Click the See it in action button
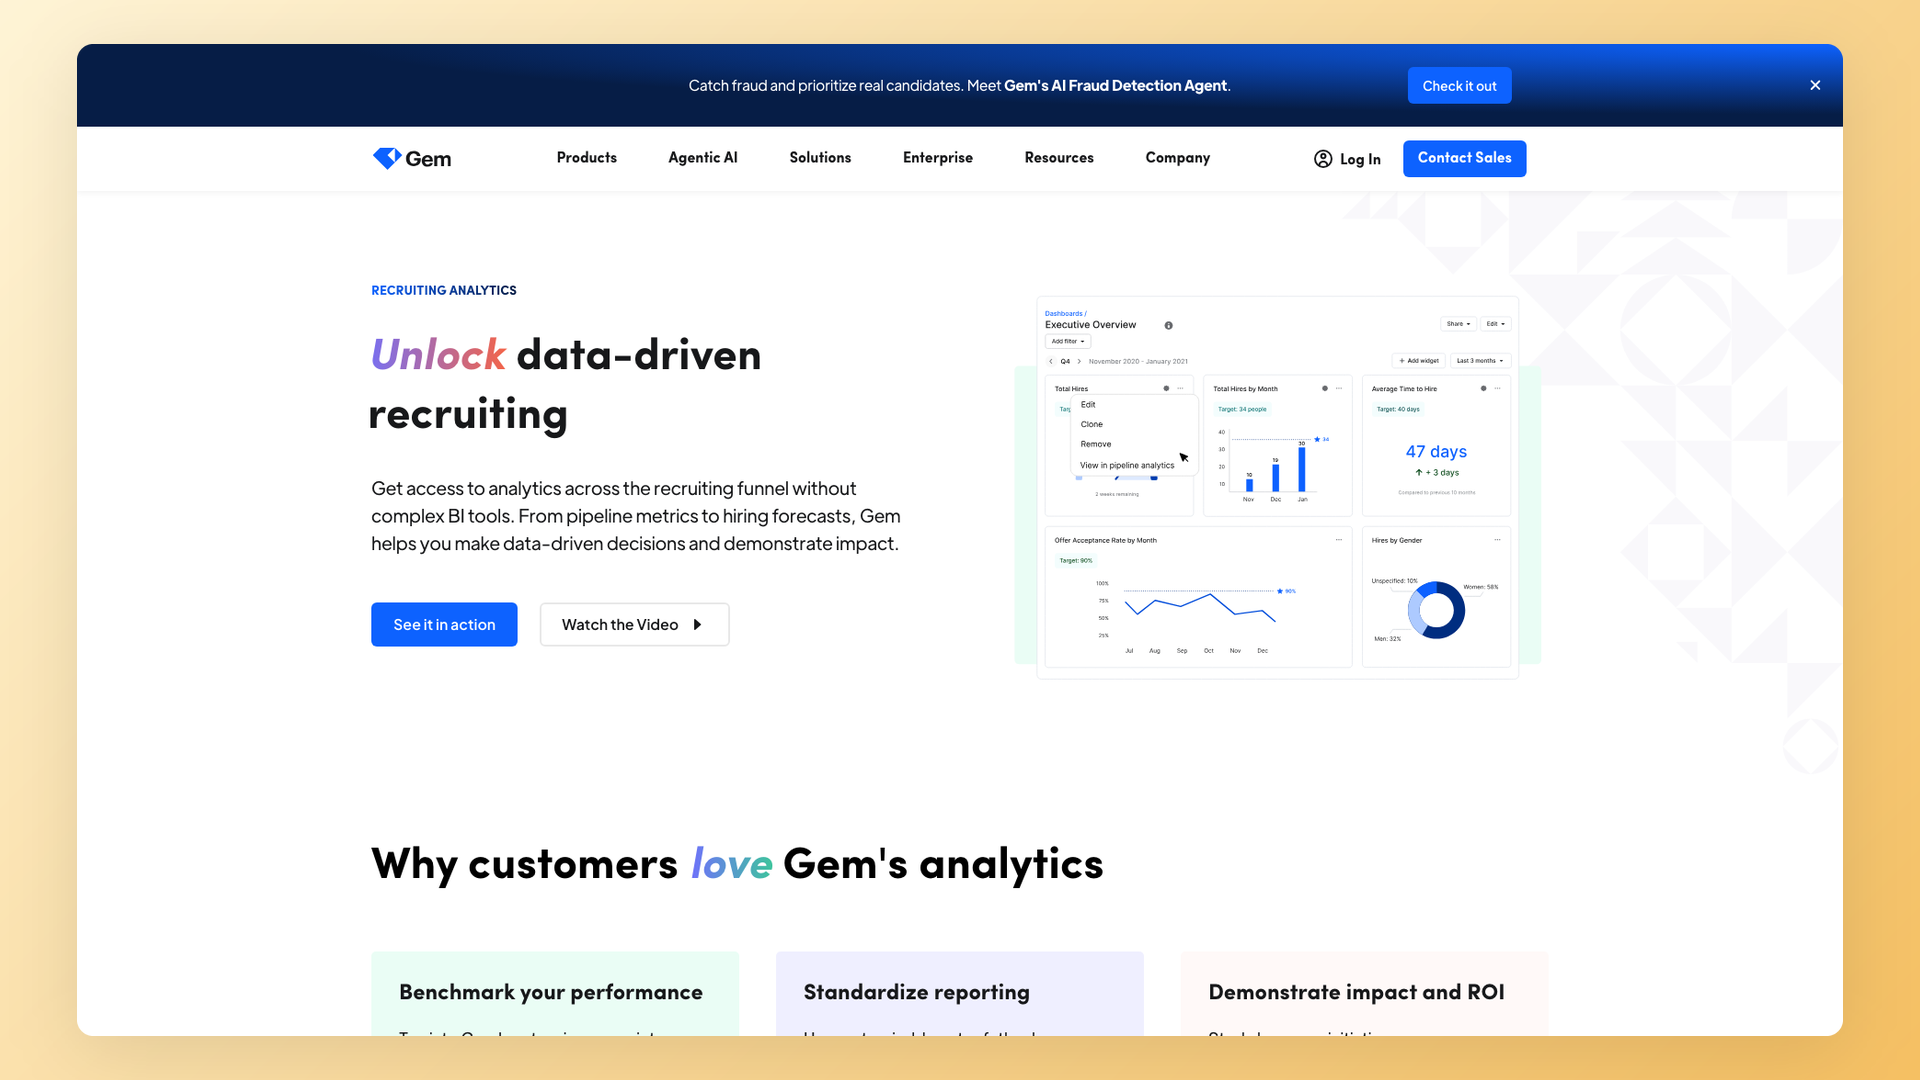The height and width of the screenshot is (1080, 1920). (x=443, y=624)
